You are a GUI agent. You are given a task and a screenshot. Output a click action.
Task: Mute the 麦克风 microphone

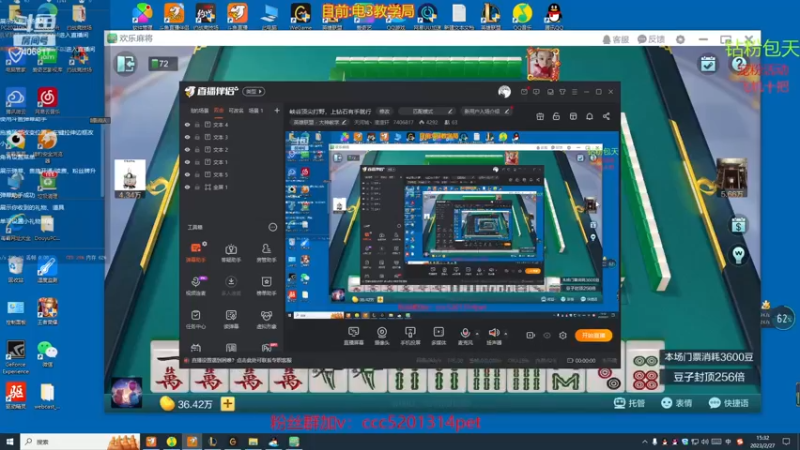465,336
